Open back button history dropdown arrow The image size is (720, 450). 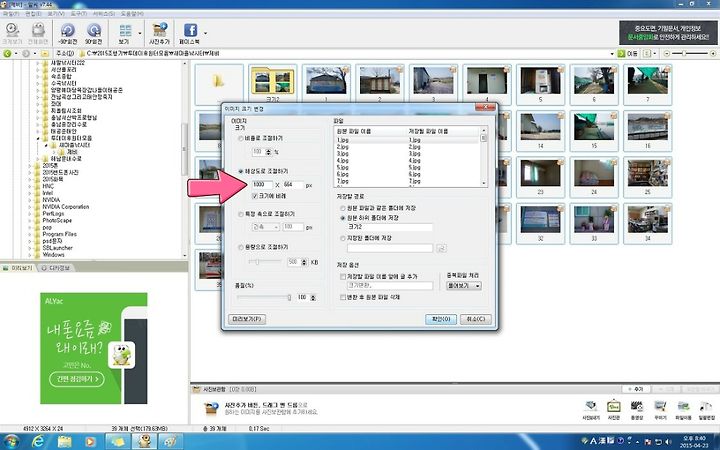16,54
